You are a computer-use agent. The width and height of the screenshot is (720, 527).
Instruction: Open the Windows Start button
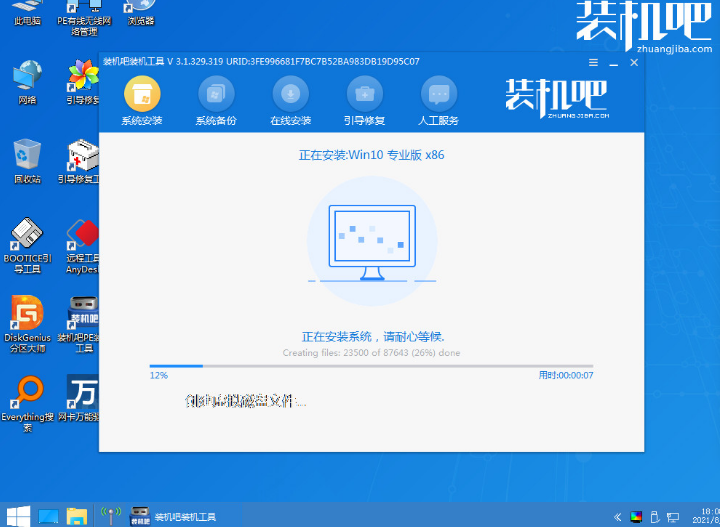click(17, 516)
